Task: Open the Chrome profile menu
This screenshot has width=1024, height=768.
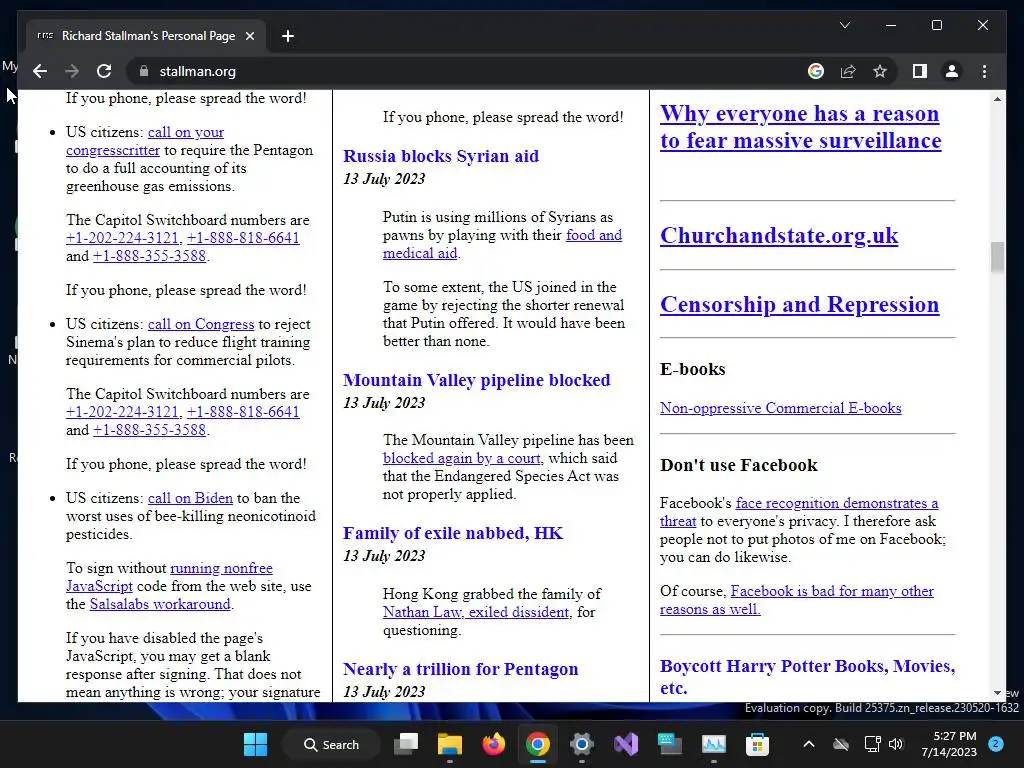Action: point(952,71)
